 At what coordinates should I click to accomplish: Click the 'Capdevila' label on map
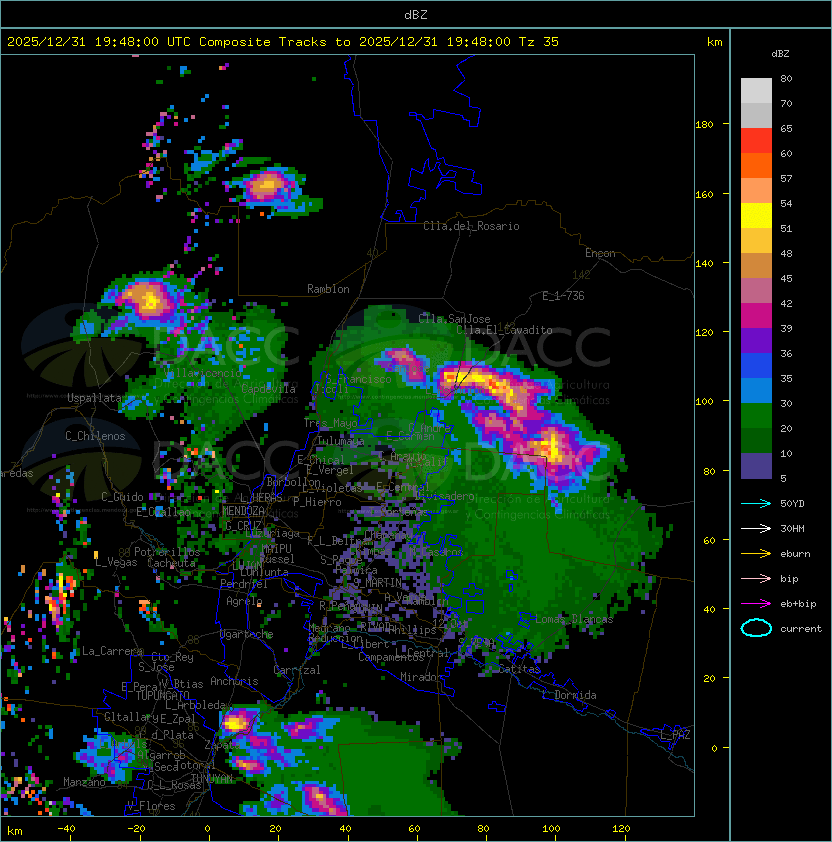[x=269, y=389]
